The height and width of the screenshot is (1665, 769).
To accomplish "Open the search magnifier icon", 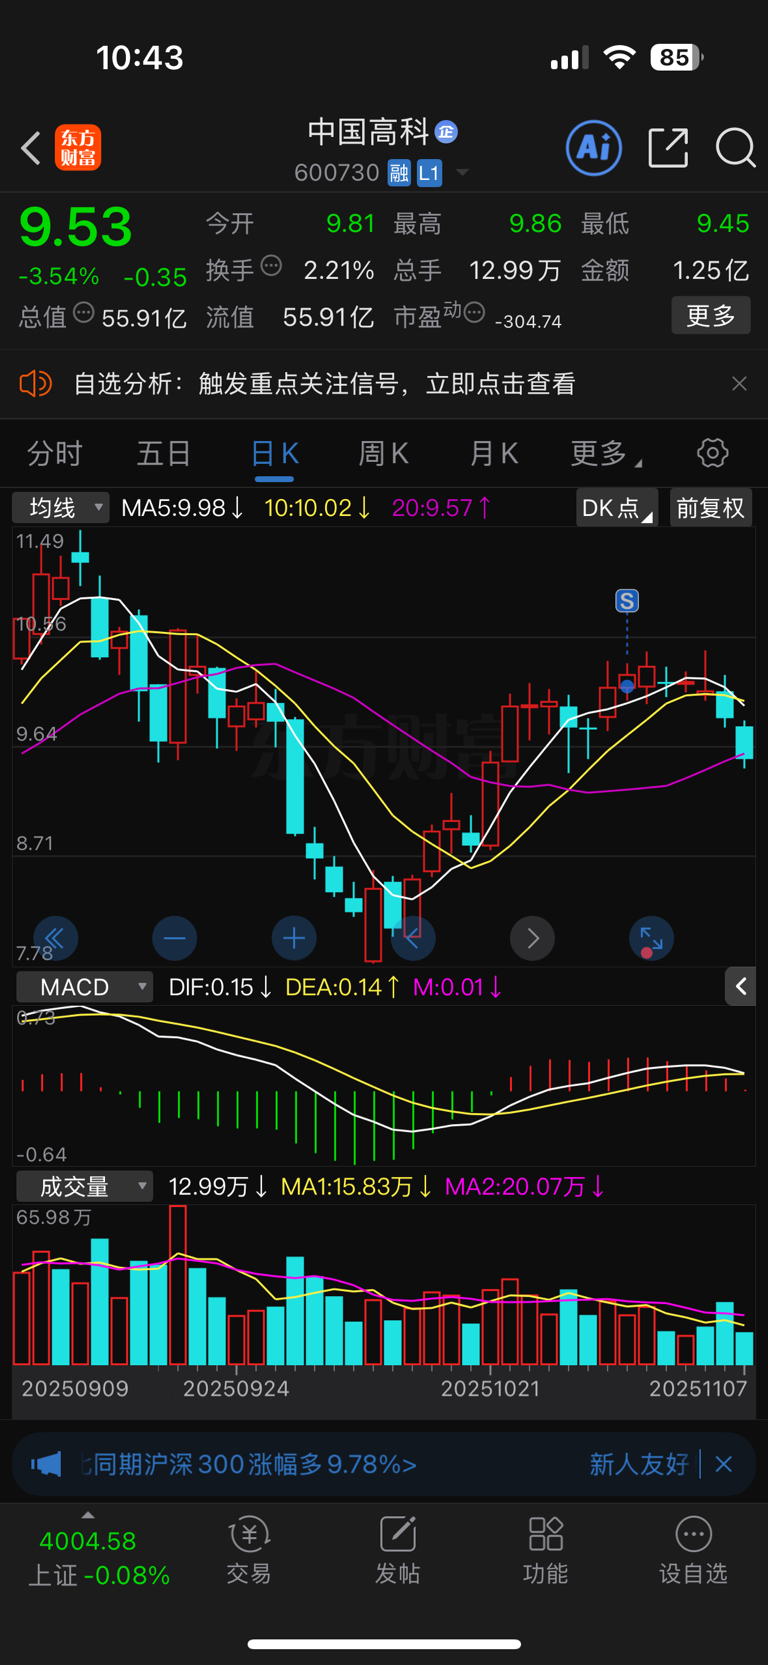I will point(735,148).
